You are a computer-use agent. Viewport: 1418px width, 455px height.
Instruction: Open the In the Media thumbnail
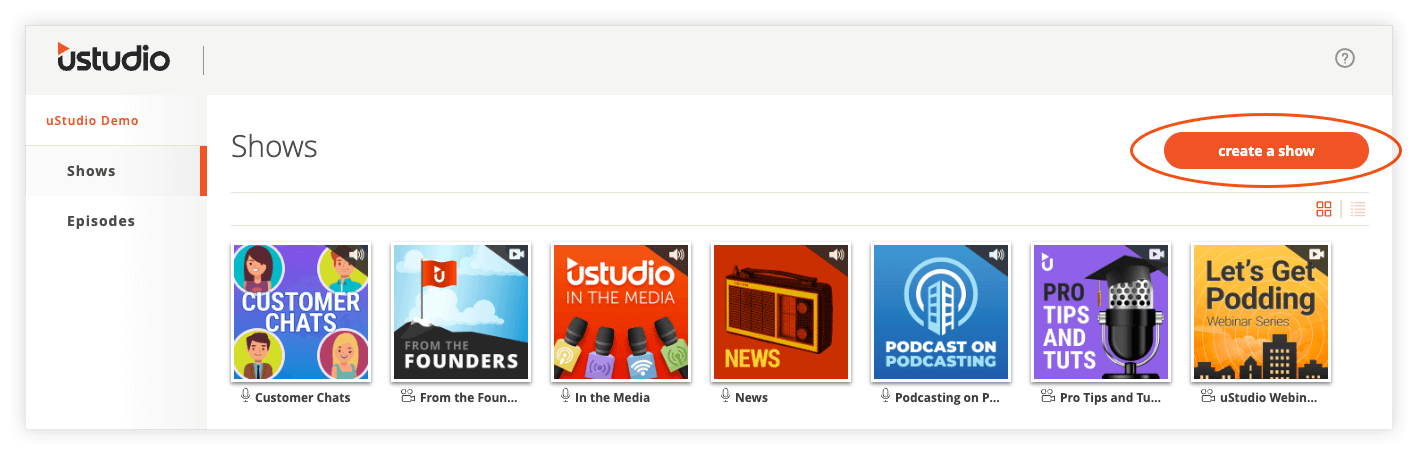click(x=621, y=312)
